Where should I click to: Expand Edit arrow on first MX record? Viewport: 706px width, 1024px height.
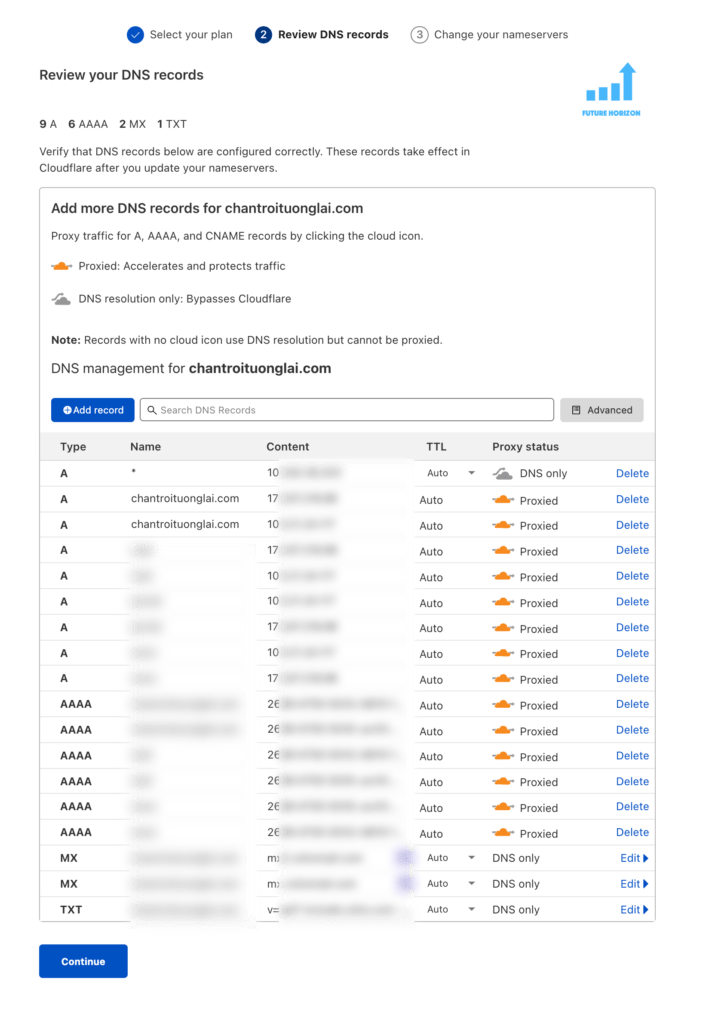[645, 858]
